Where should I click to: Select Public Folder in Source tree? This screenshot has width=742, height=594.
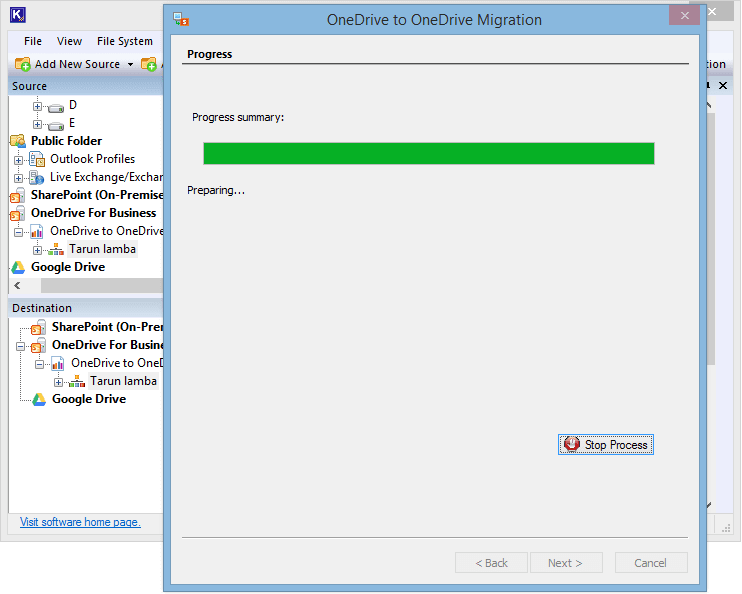(x=66, y=141)
